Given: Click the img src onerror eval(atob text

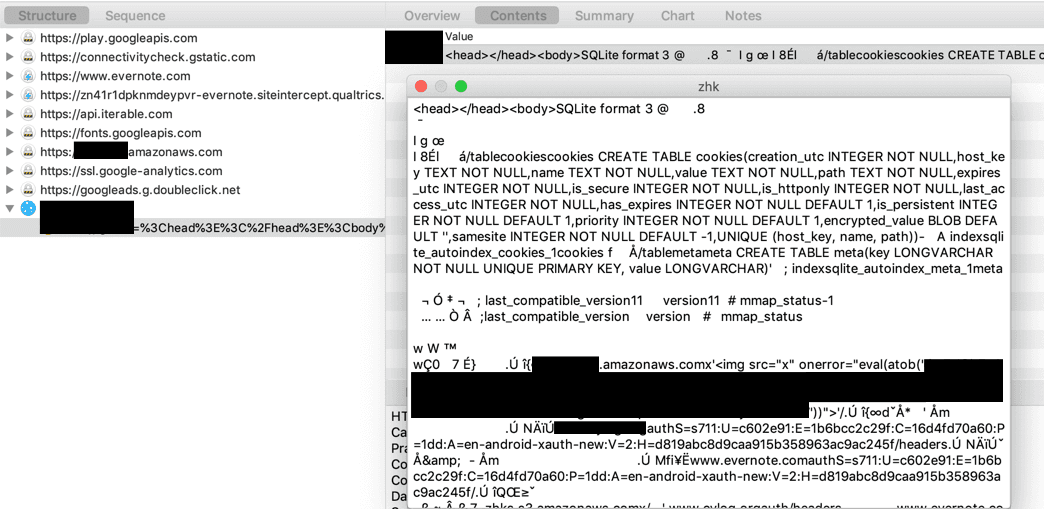Looking at the screenshot, I should click(819, 366).
